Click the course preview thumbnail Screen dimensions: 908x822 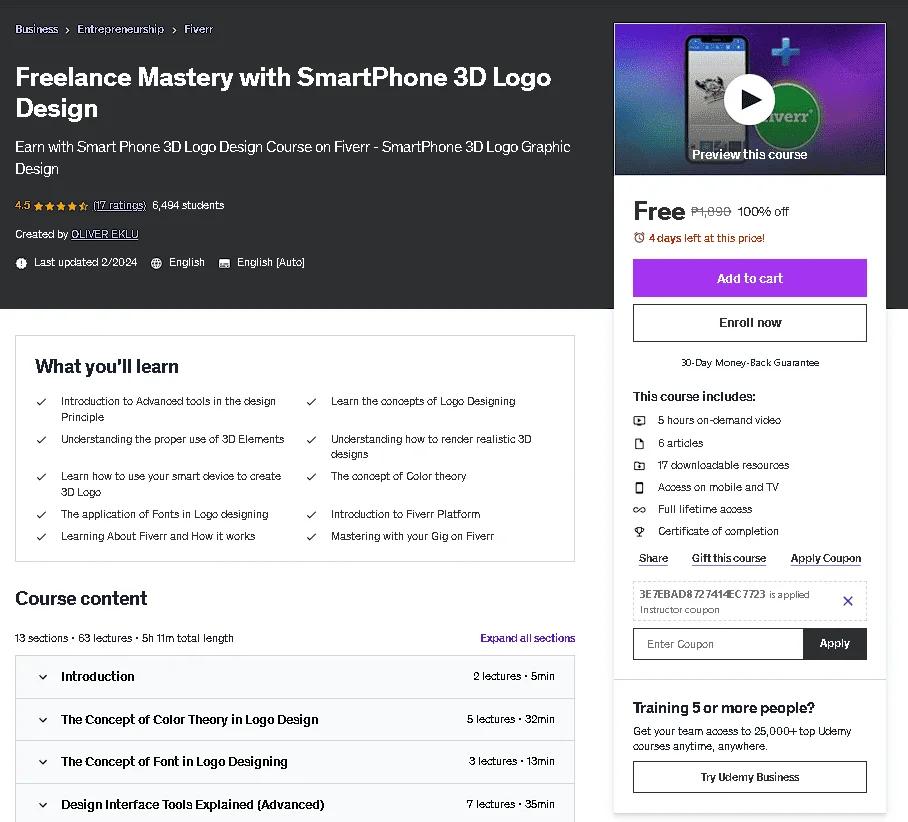pos(749,99)
